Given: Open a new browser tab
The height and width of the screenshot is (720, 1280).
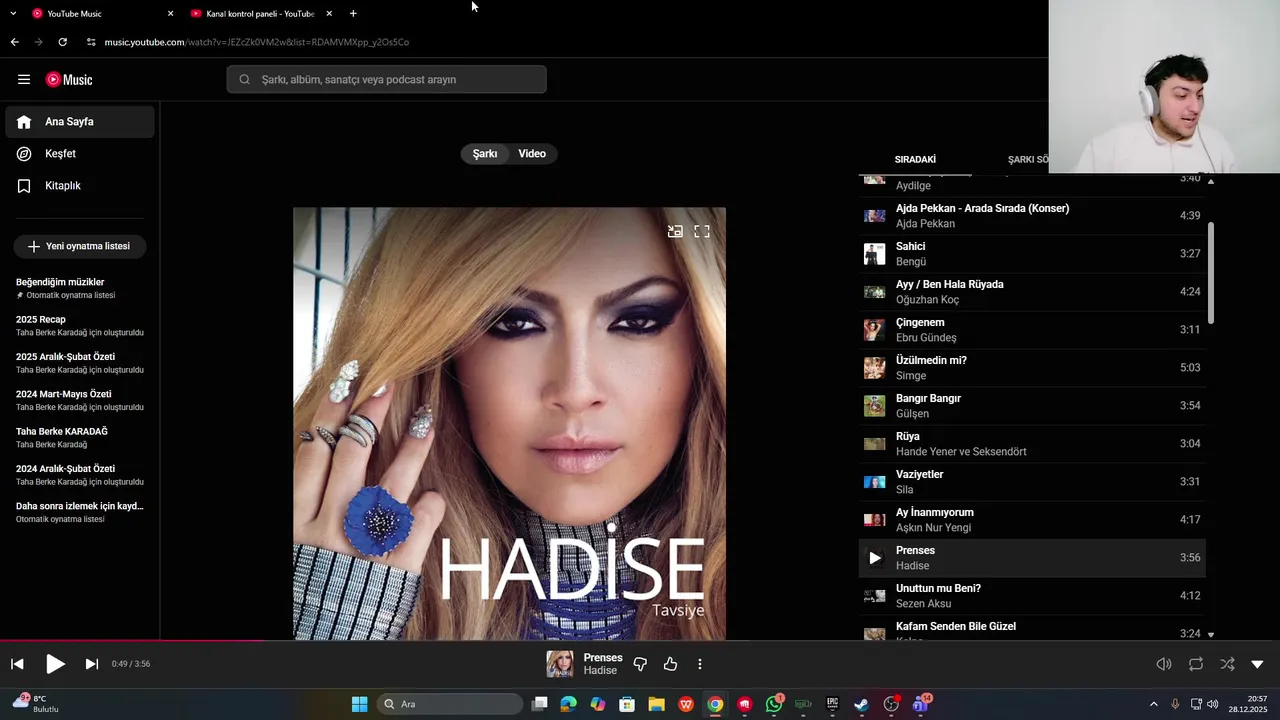Looking at the screenshot, I should (353, 14).
